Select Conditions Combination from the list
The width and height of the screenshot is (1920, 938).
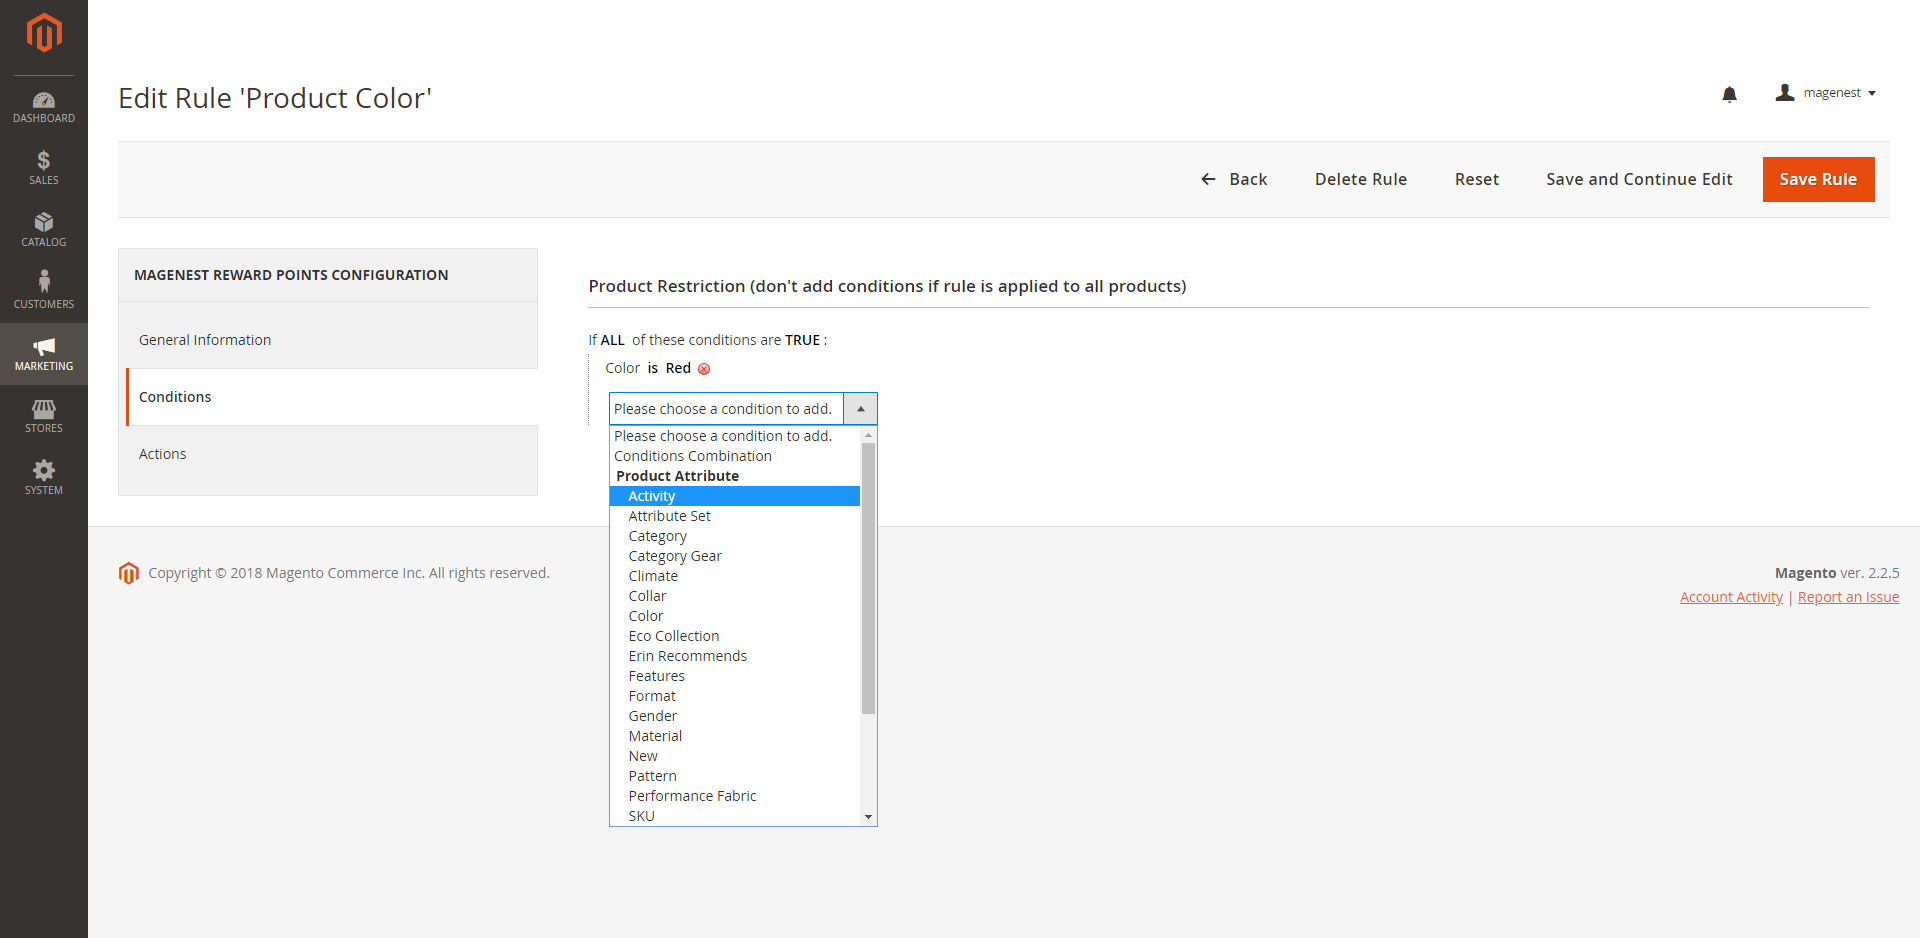click(692, 456)
